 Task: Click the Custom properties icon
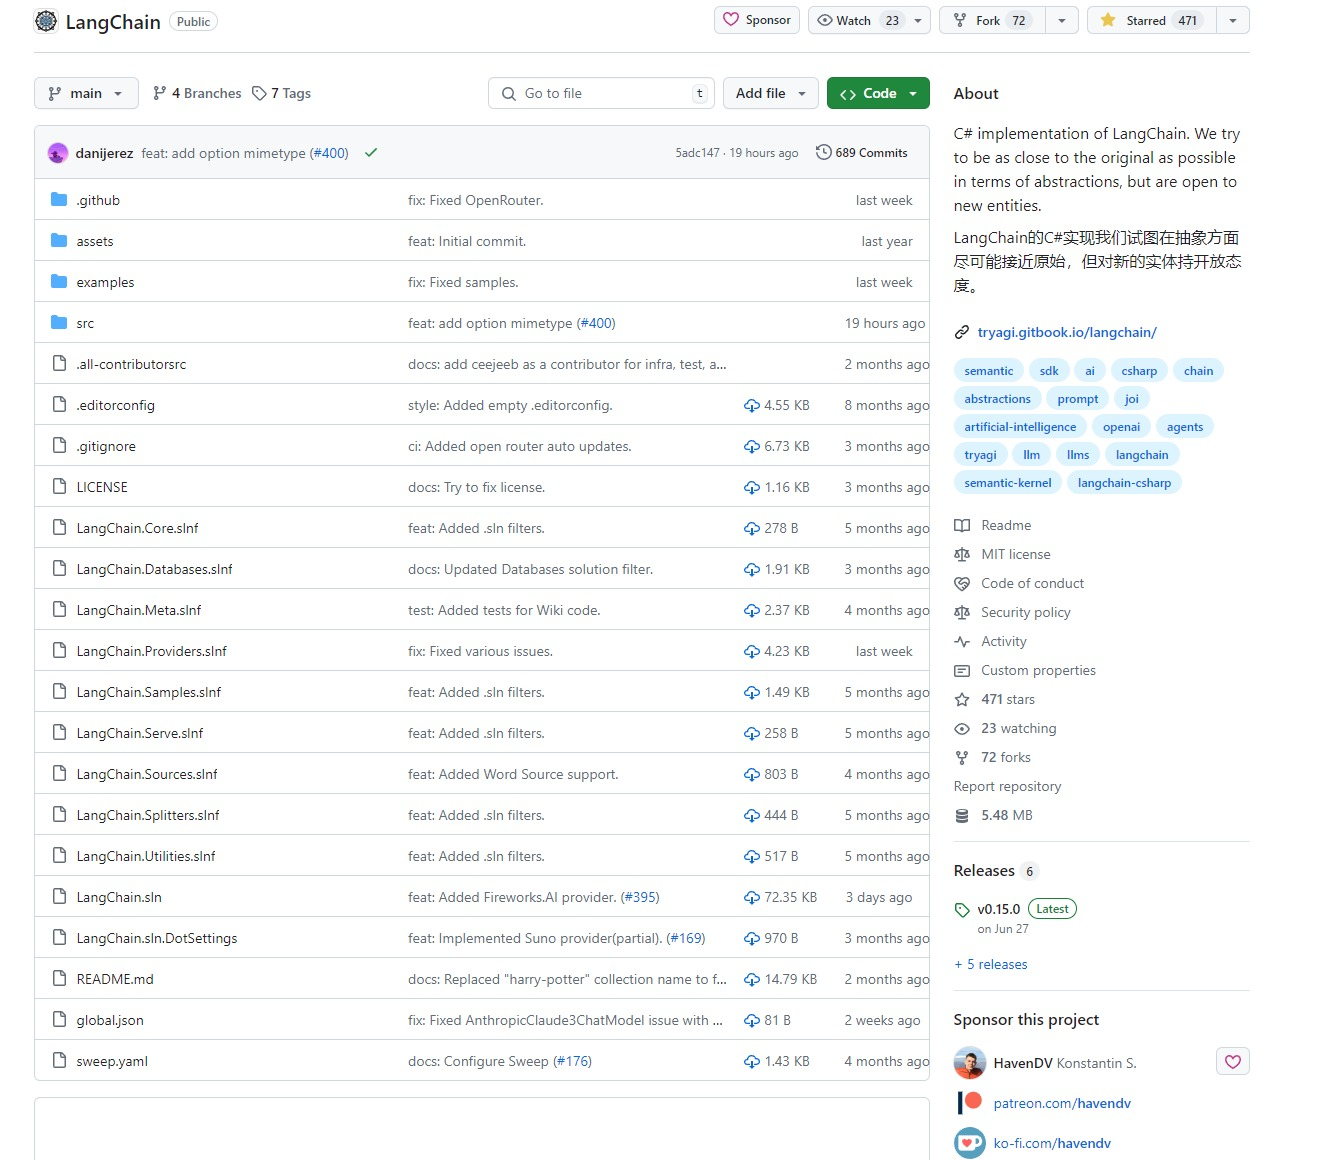pos(962,670)
